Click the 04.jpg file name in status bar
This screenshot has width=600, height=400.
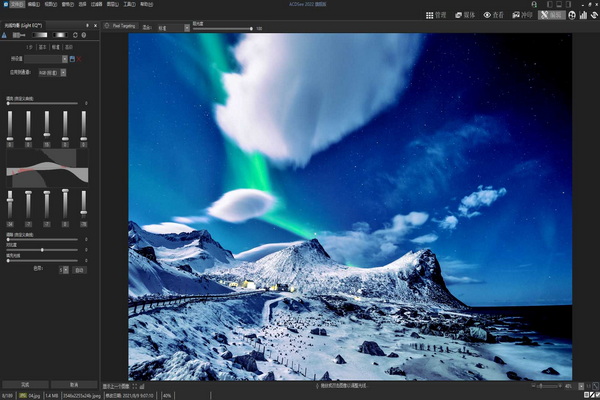[34, 395]
